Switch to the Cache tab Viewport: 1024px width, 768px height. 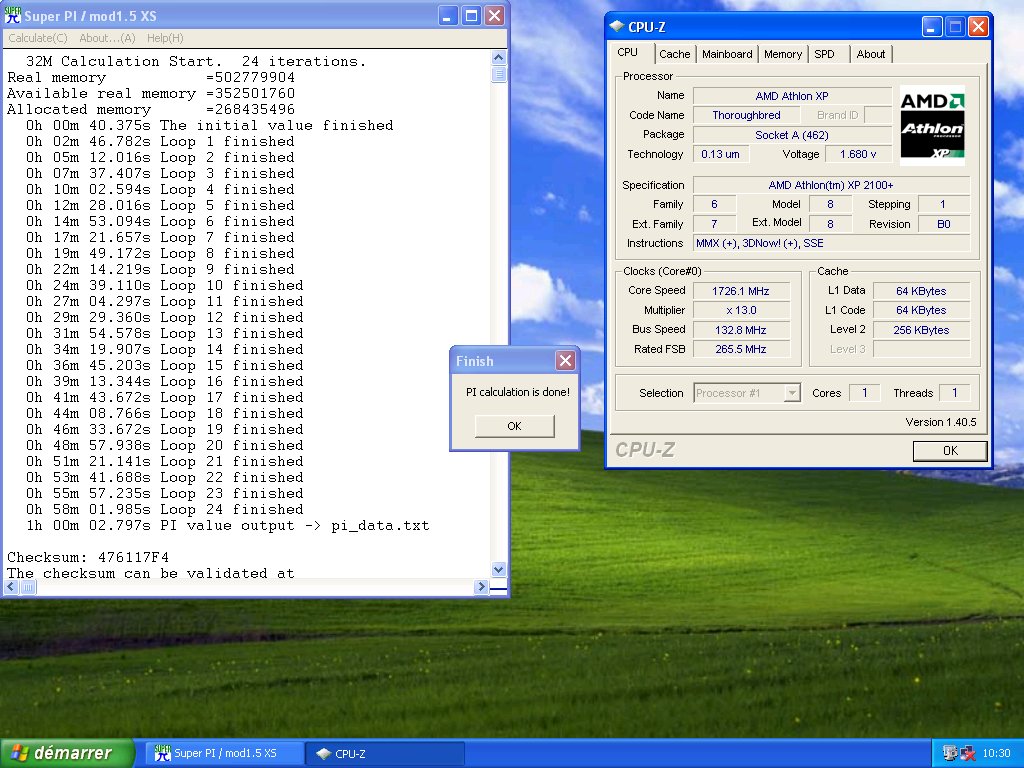675,54
